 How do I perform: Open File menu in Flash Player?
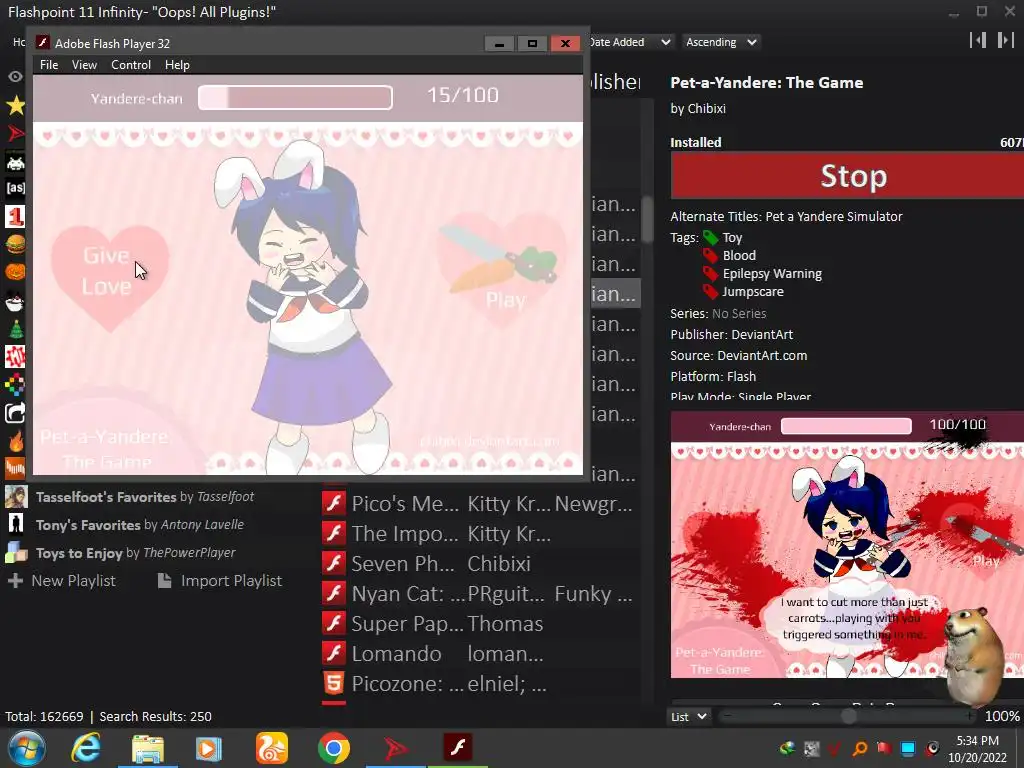pyautogui.click(x=49, y=65)
